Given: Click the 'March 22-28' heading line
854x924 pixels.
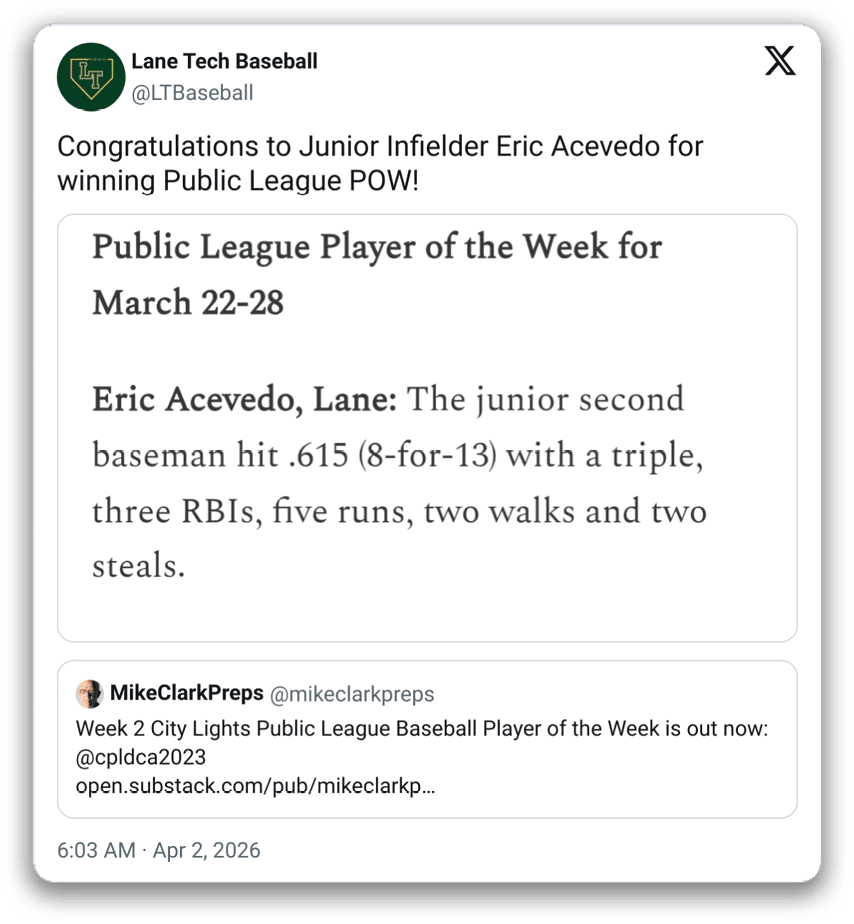Looking at the screenshot, I should (x=188, y=302).
